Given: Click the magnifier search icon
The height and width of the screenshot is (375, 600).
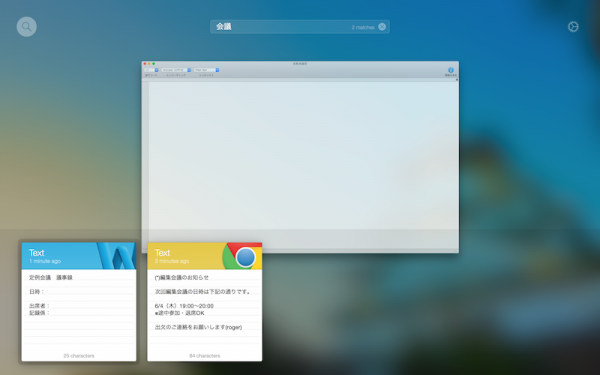Looking at the screenshot, I should 26,27.
